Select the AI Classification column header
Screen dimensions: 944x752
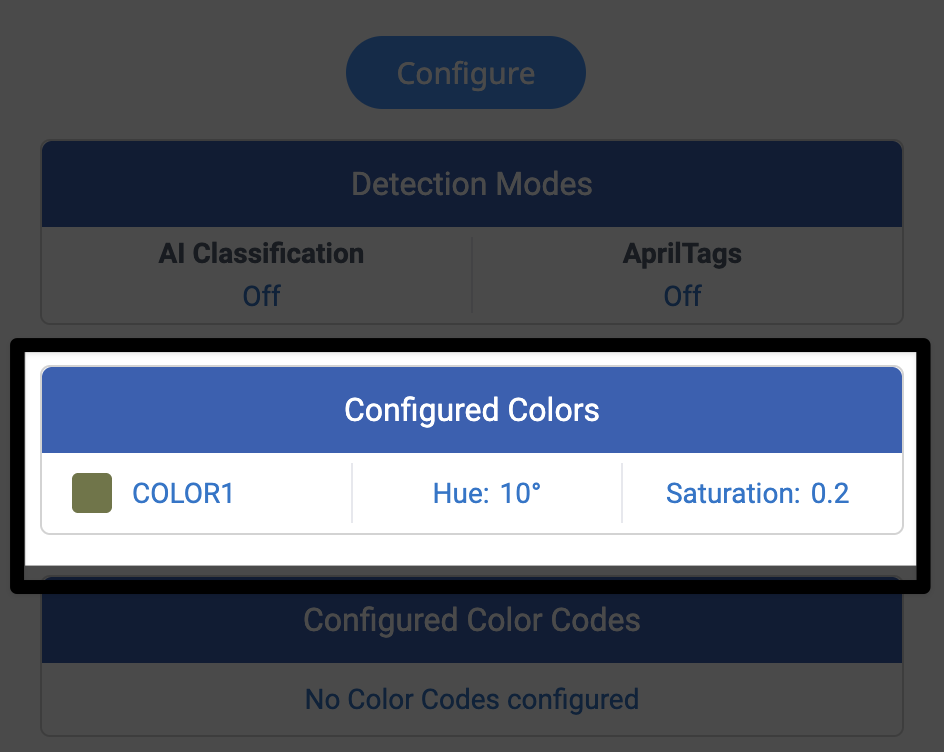260,253
